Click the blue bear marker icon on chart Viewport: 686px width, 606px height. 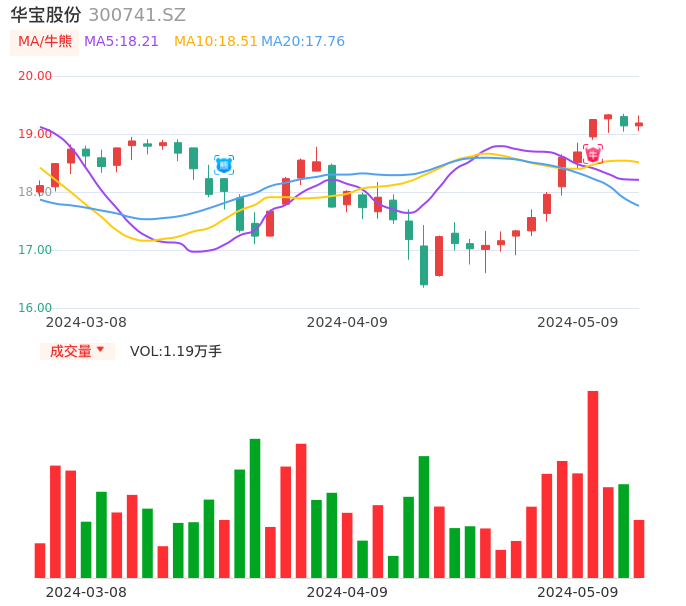pos(224,165)
